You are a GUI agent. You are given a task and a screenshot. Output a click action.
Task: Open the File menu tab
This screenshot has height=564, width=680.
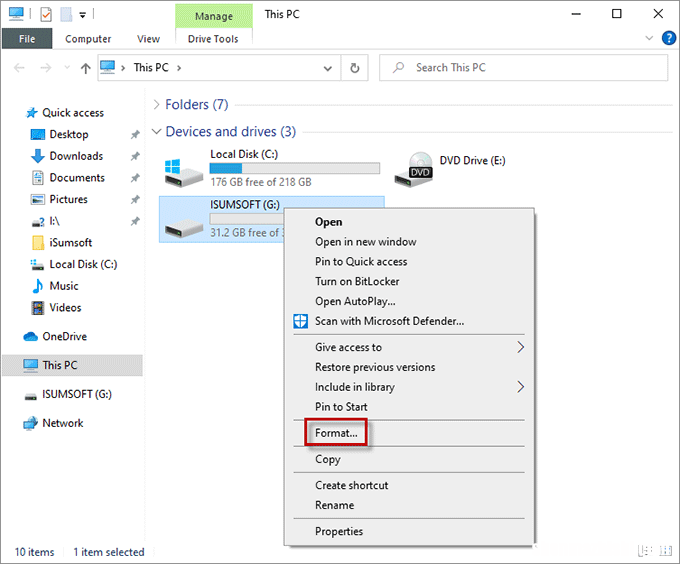(x=27, y=39)
